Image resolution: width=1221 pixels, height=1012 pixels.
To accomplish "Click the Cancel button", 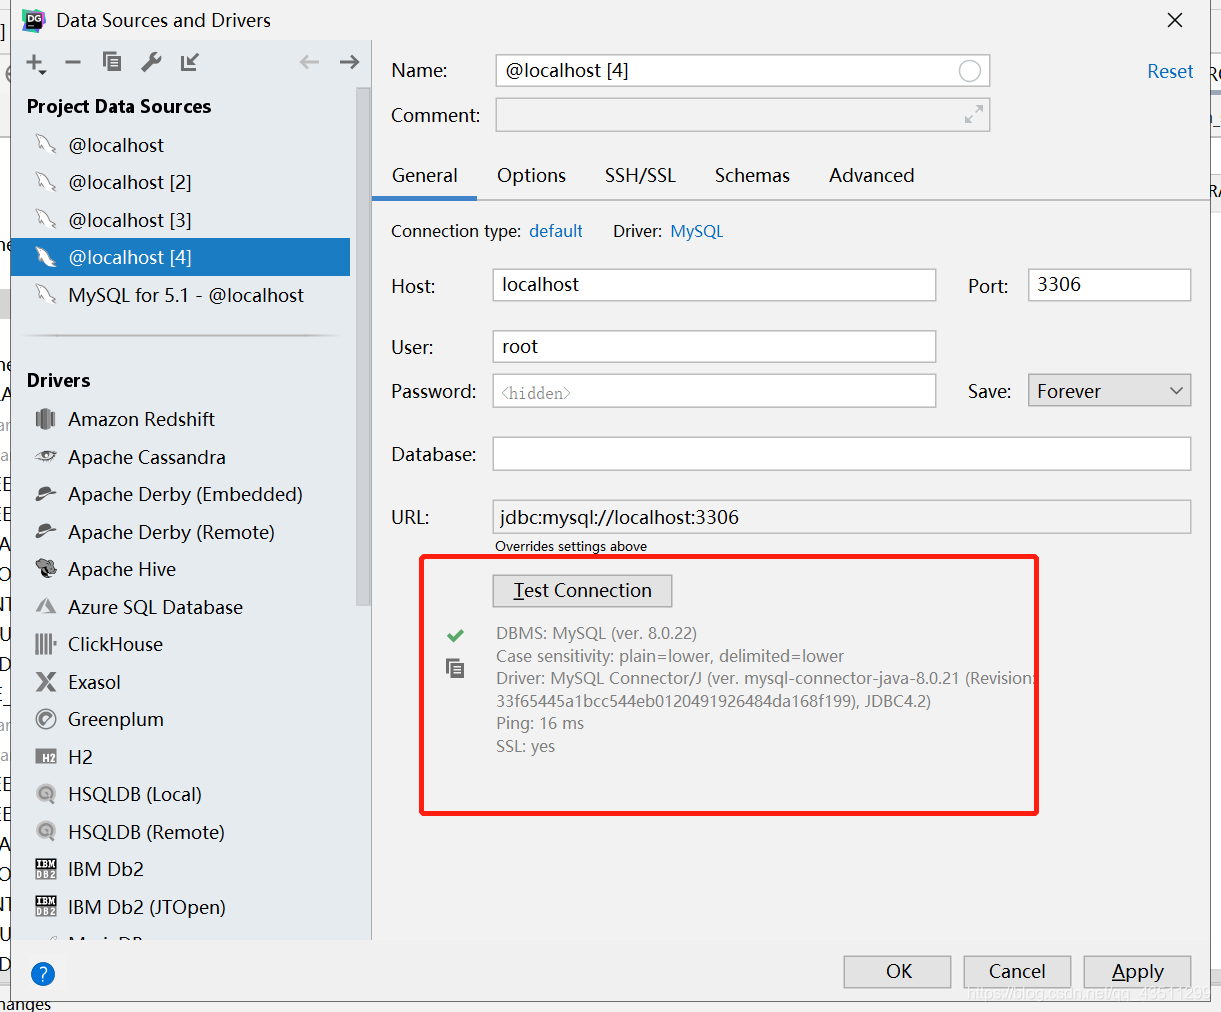I will click(x=1017, y=971).
